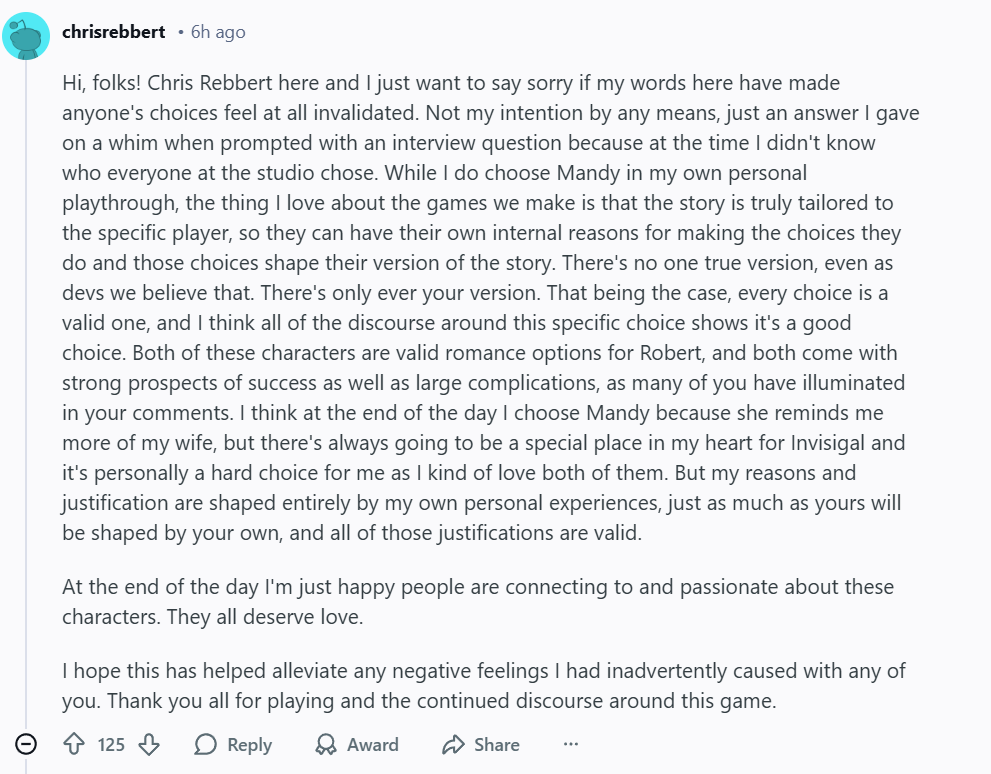
Task: Open the three-dot more options menu
Action: (571, 744)
